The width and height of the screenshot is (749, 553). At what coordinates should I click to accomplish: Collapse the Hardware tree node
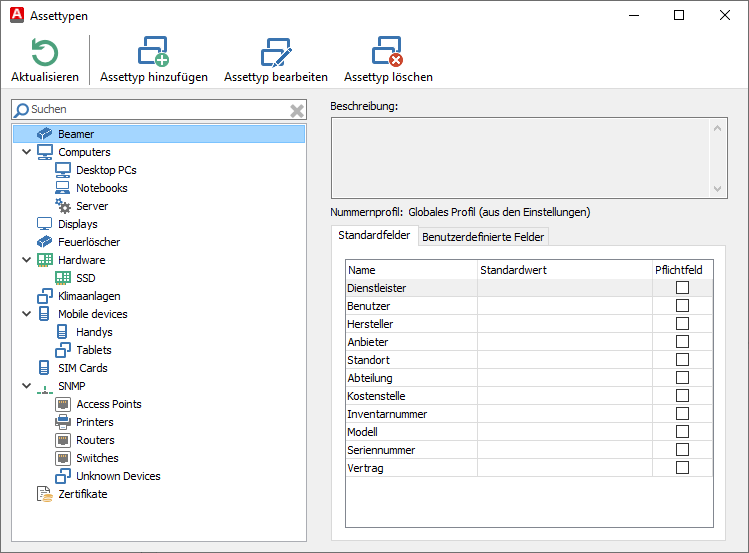pos(27,260)
